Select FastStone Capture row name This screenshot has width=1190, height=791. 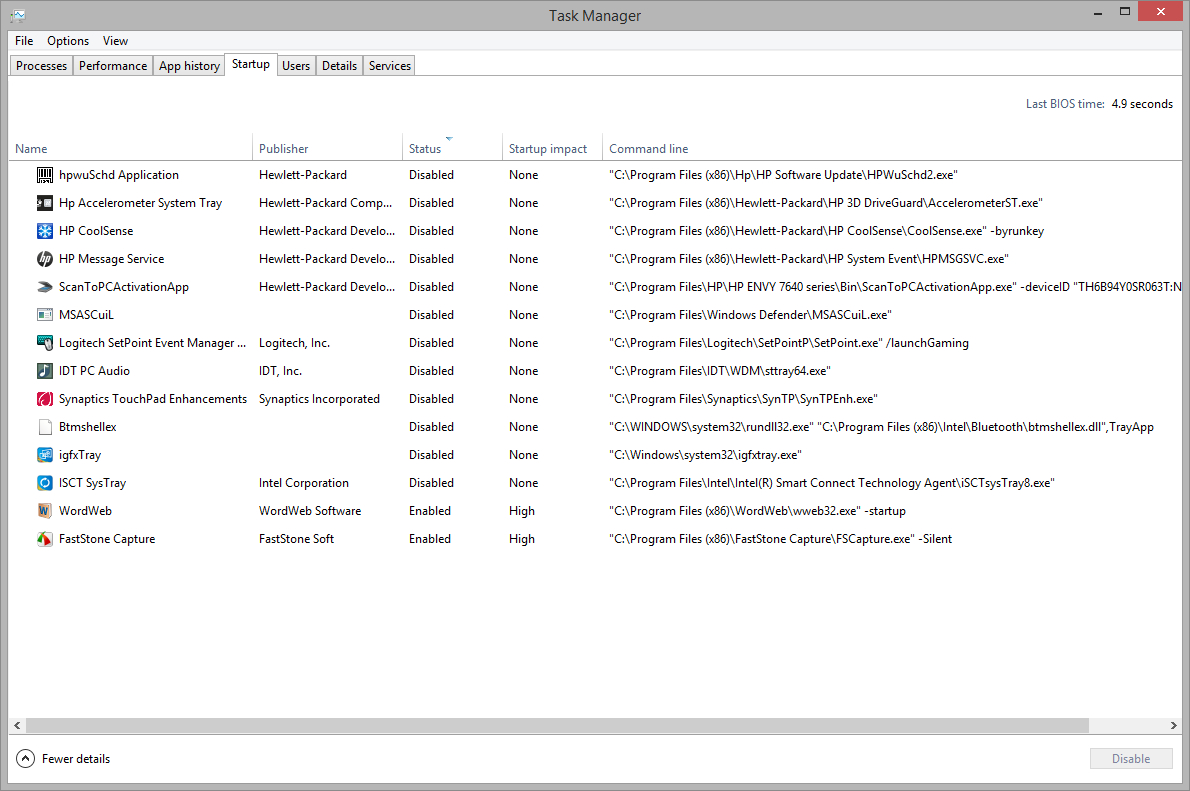coord(107,540)
